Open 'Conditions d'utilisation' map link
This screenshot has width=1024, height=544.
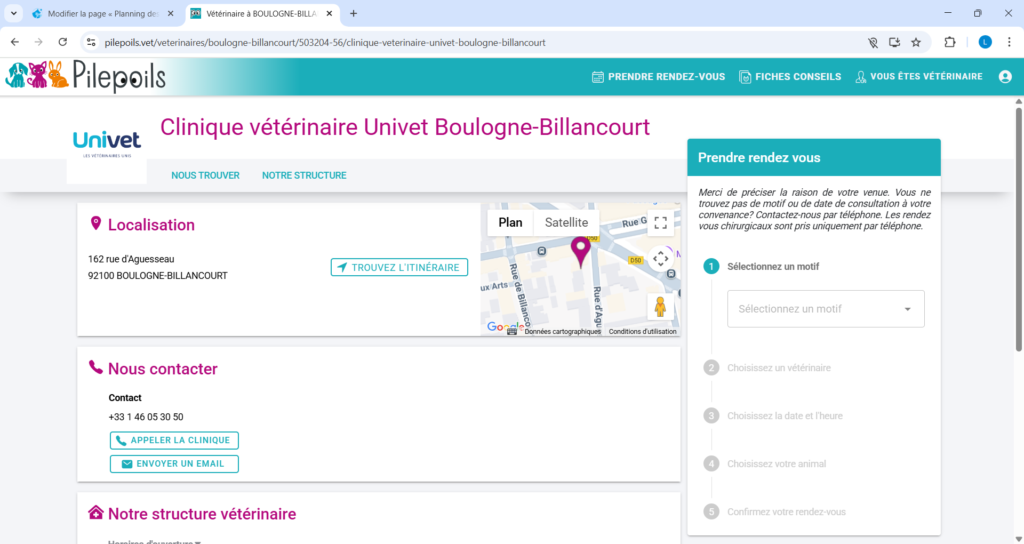pyautogui.click(x=643, y=332)
